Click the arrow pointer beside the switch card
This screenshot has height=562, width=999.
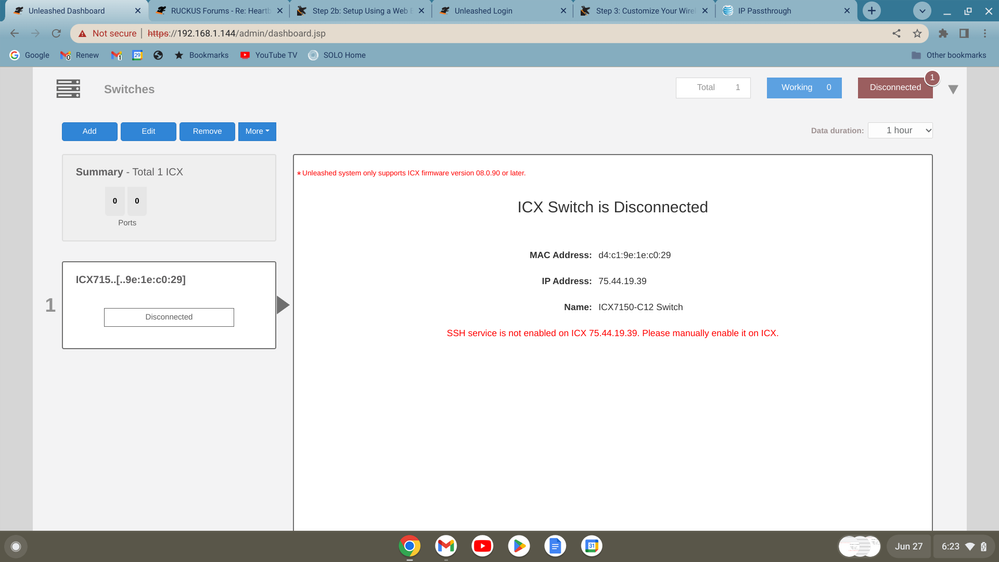(283, 305)
